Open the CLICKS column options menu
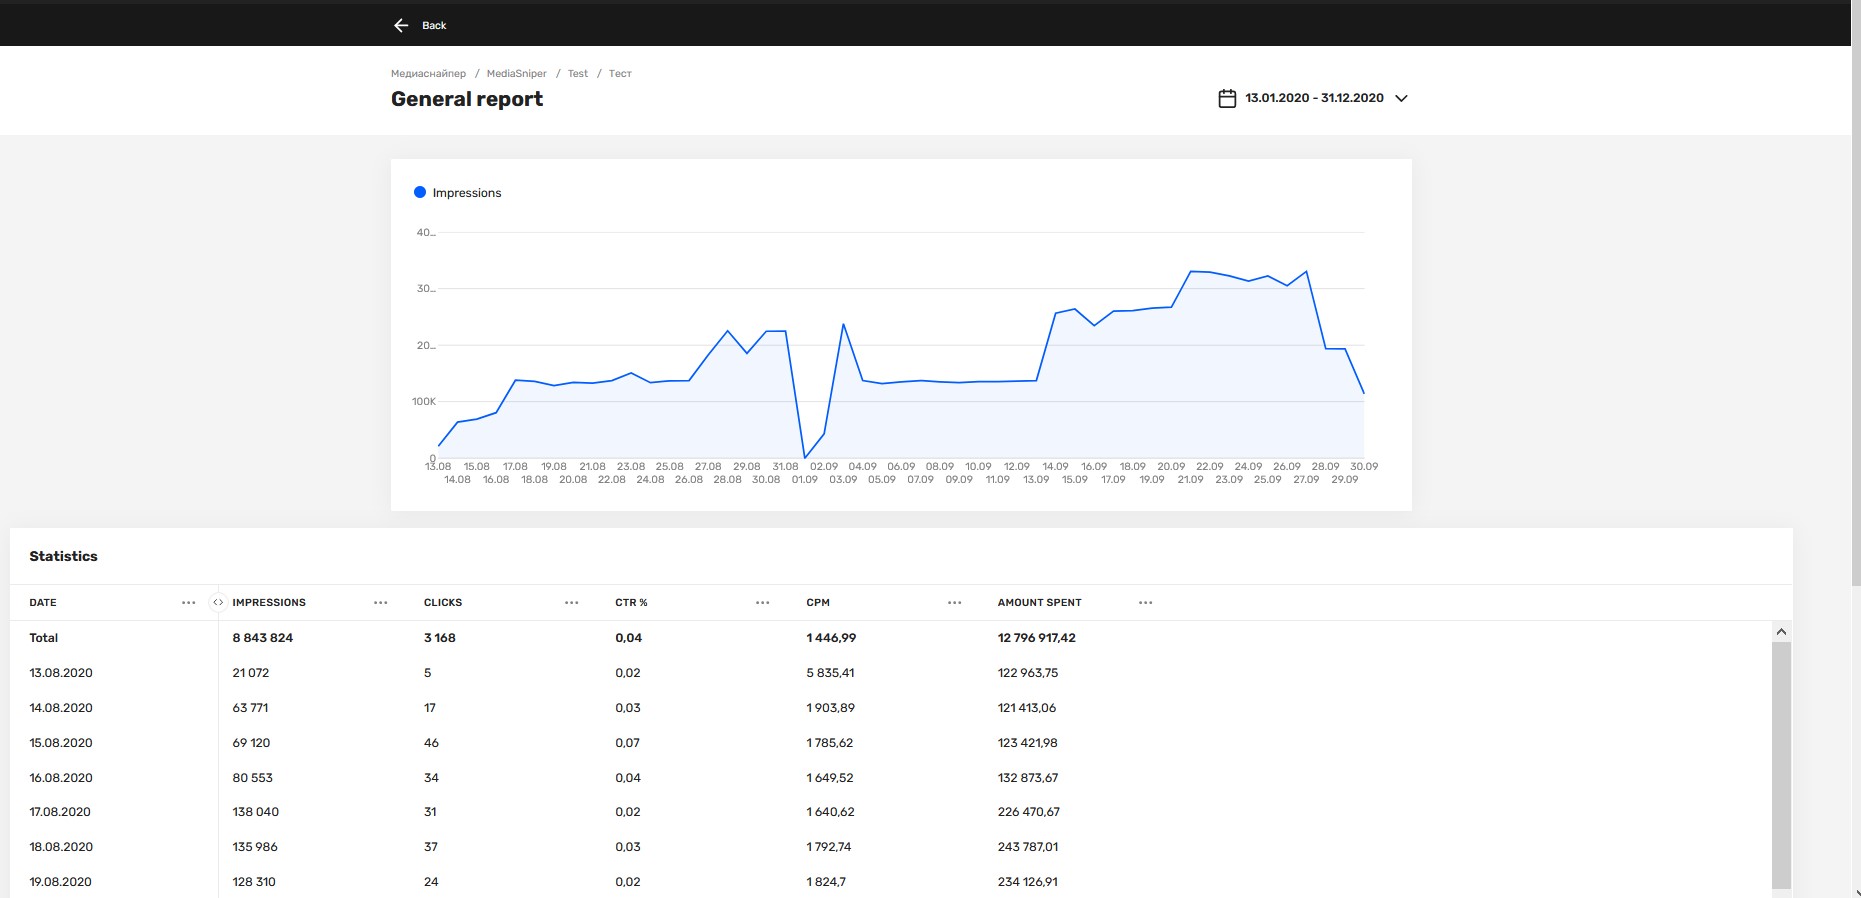 coord(571,603)
